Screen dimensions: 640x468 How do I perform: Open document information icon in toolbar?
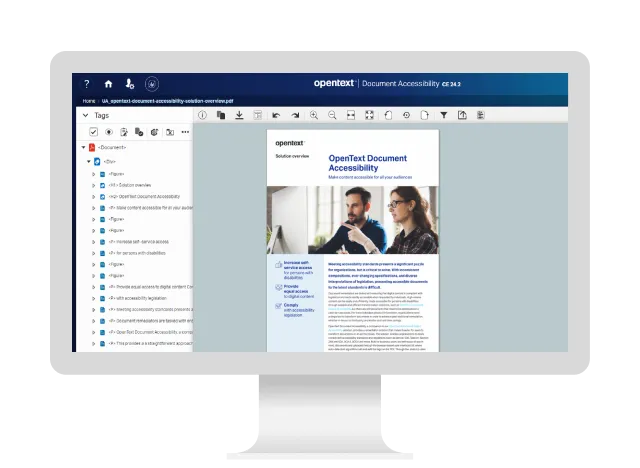(202, 115)
